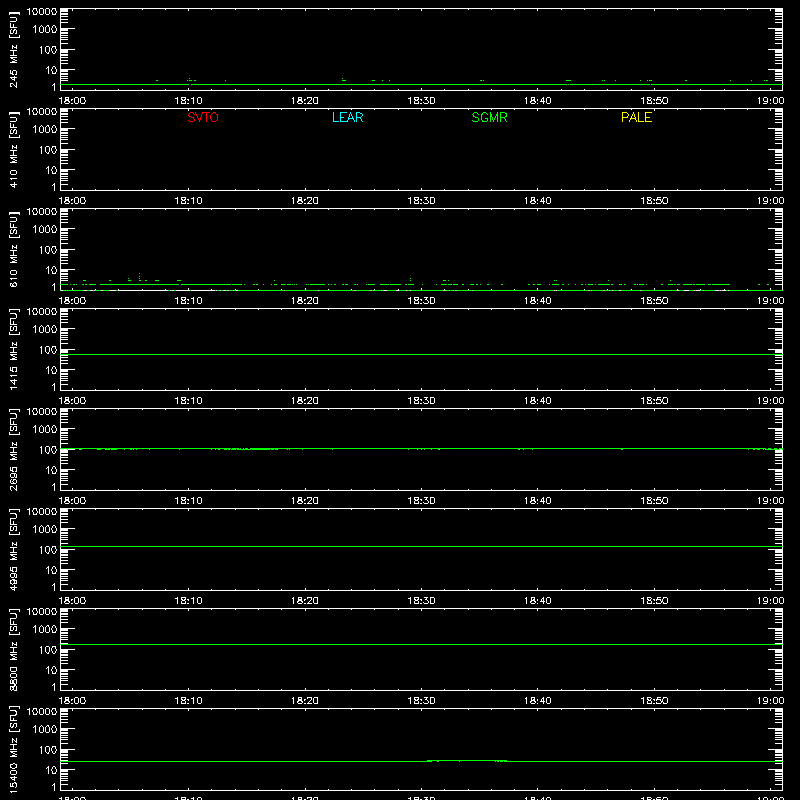
Task: Click the 10 tick on 15400 MHz axis
Action: coord(52,770)
